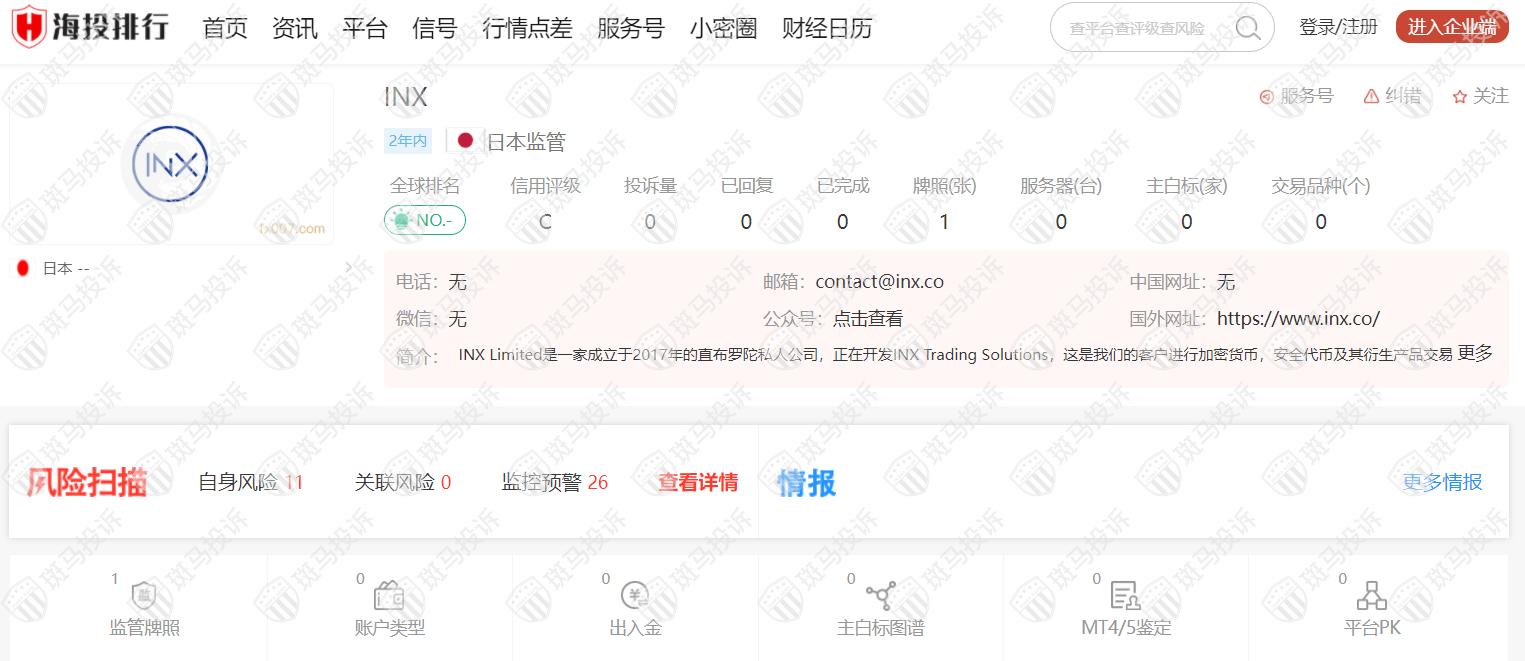Click the 服务号 icon link
This screenshot has width=1525, height=661.
pyautogui.click(x=1266, y=96)
